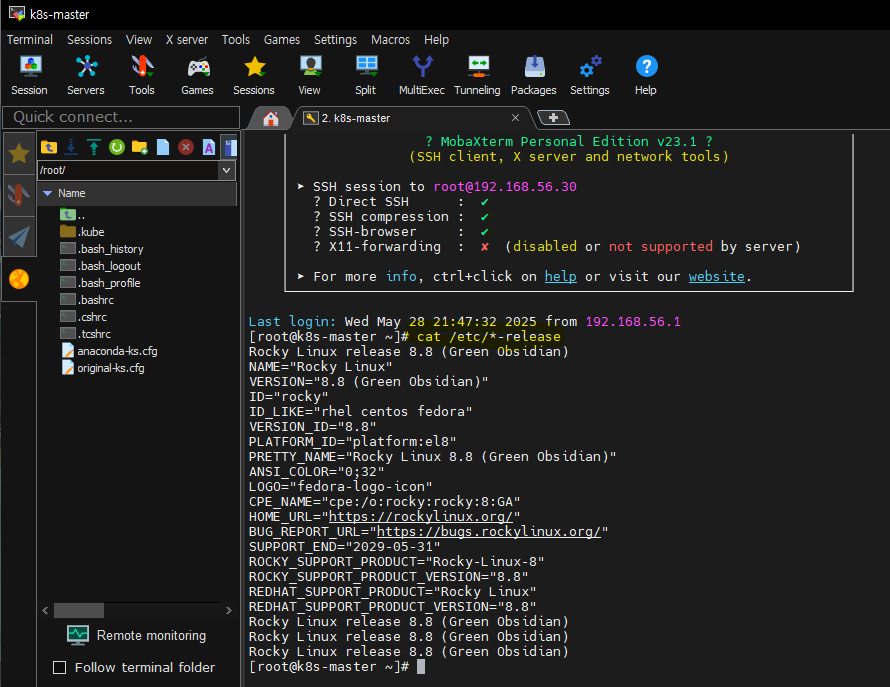Create new folder using SFTP toolbar icon
The image size is (890, 687).
pos(140,147)
